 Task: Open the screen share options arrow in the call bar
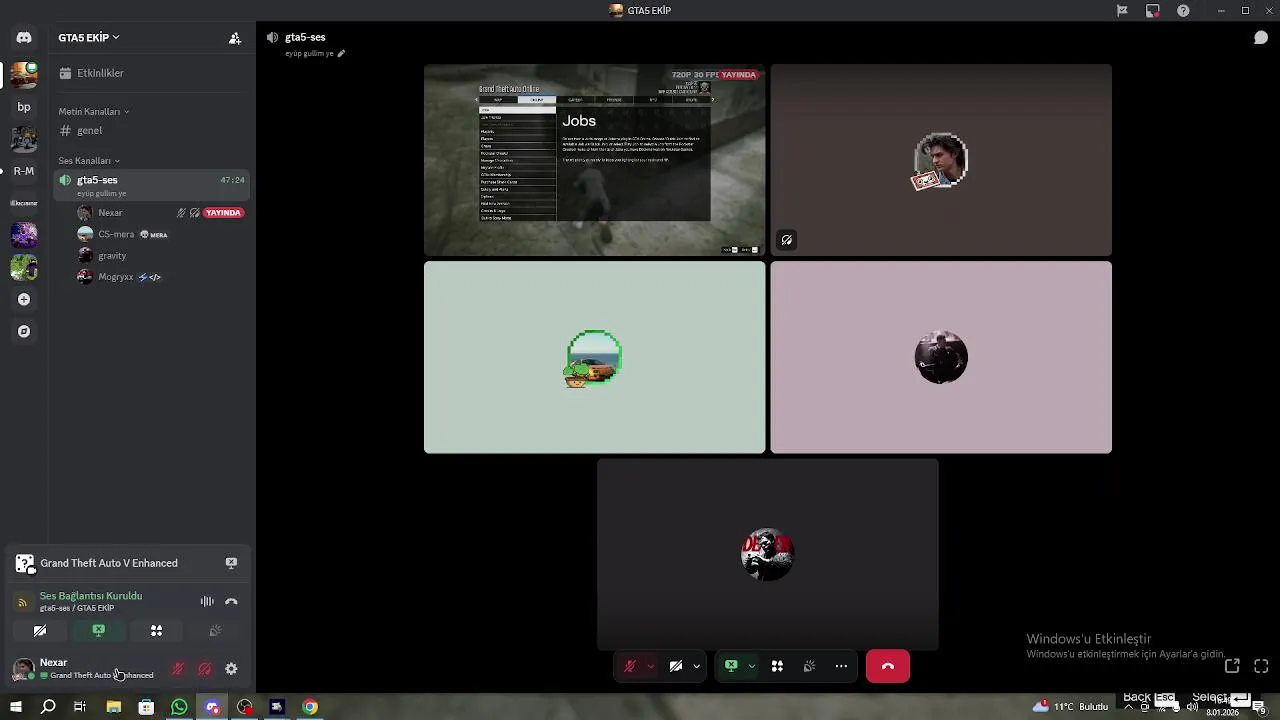tap(751, 666)
